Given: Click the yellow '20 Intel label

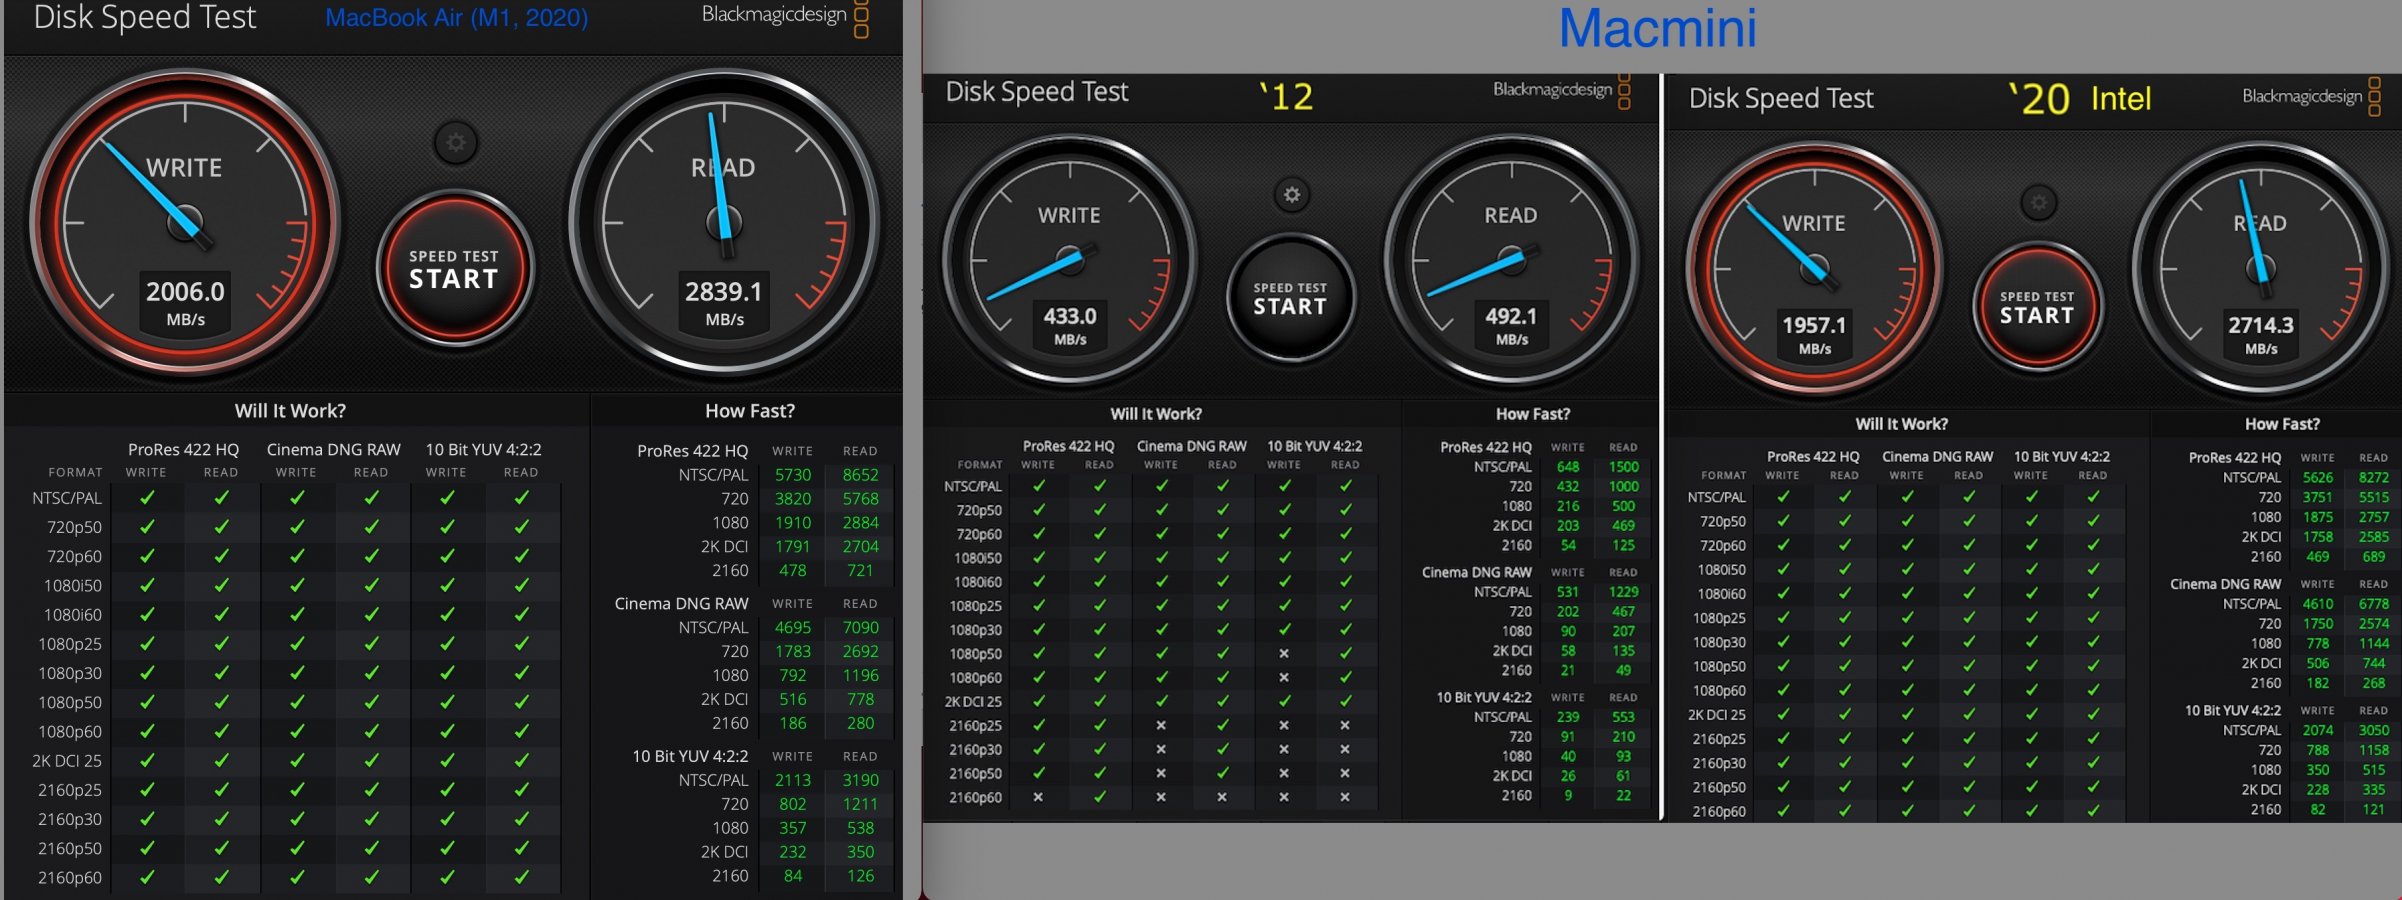Looking at the screenshot, I should tap(2080, 99).
